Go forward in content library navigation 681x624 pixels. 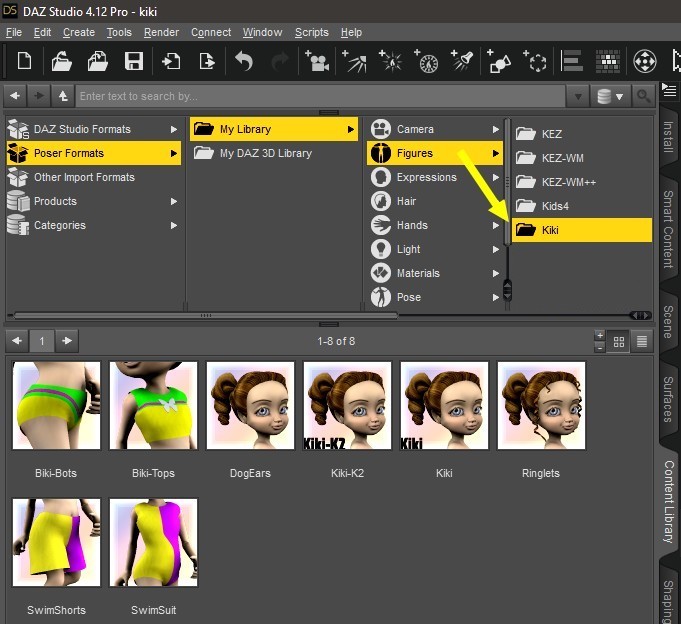point(39,96)
